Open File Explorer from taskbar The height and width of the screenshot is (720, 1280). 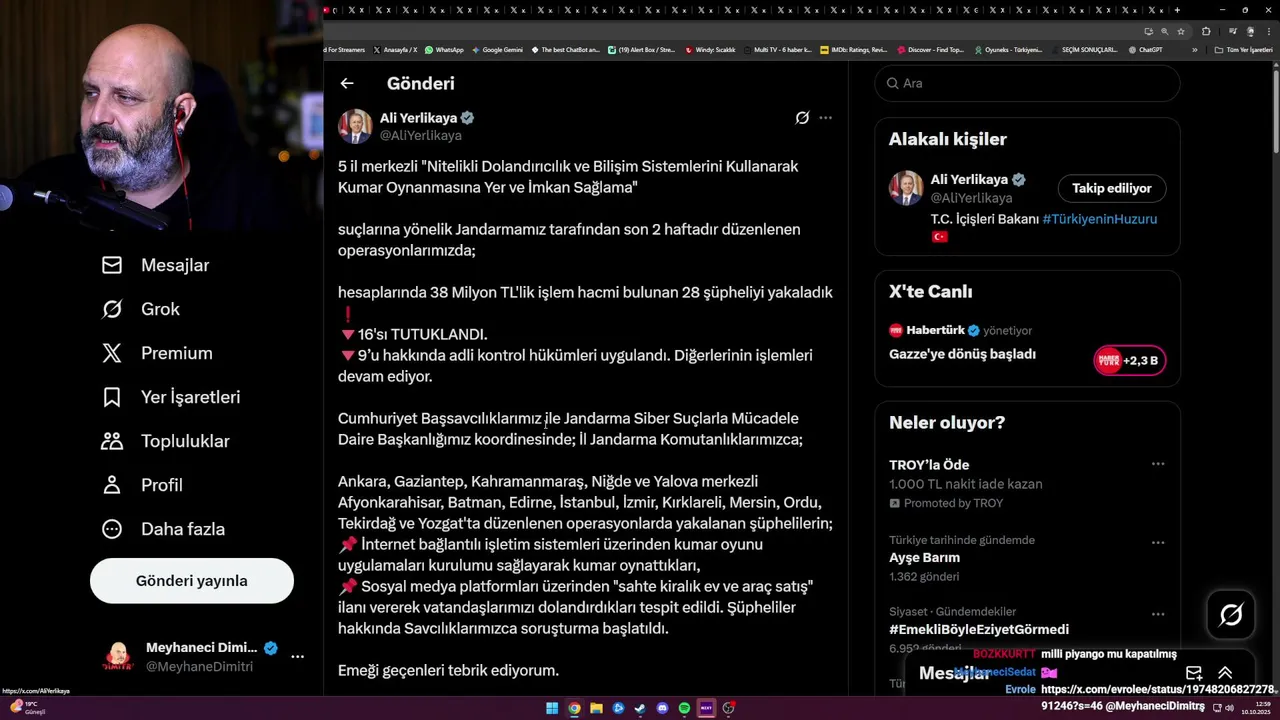(596, 708)
